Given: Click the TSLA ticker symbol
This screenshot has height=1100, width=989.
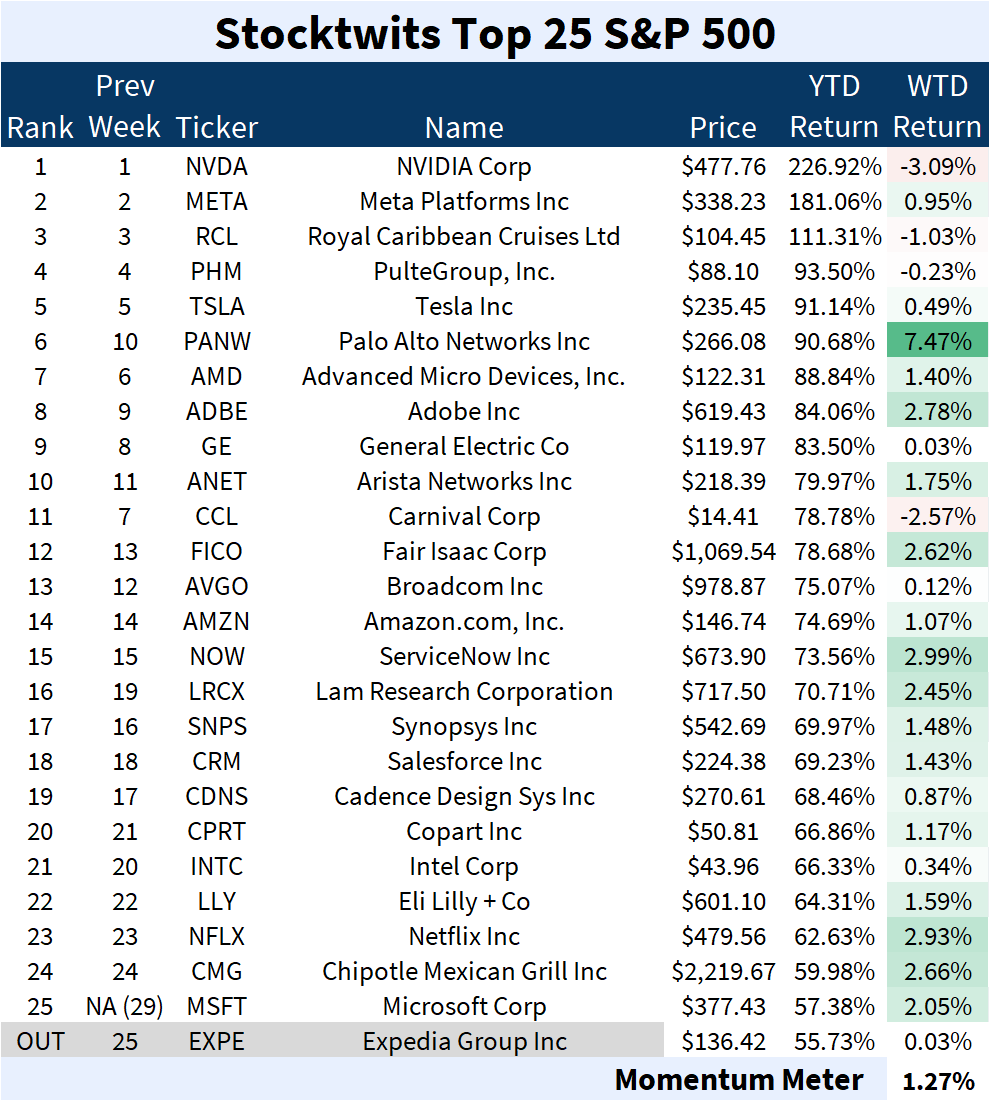Looking at the screenshot, I should coord(217,307).
